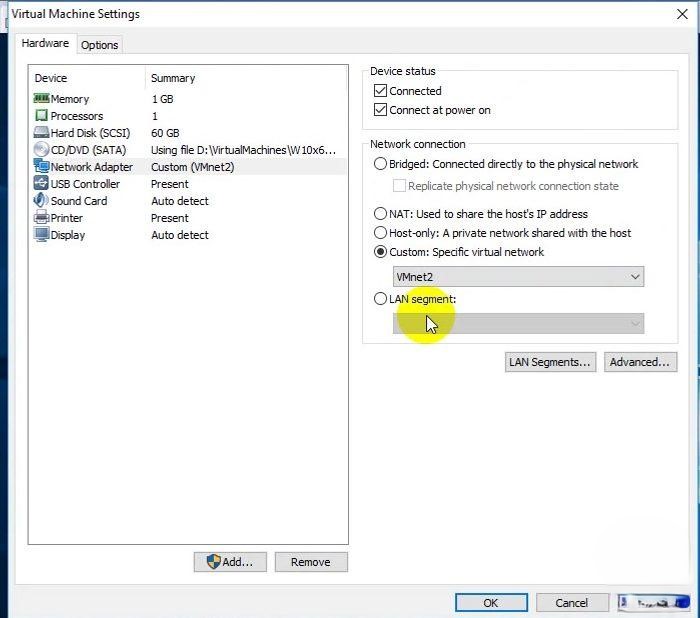
Task: Switch to the Options tab
Action: 100,45
